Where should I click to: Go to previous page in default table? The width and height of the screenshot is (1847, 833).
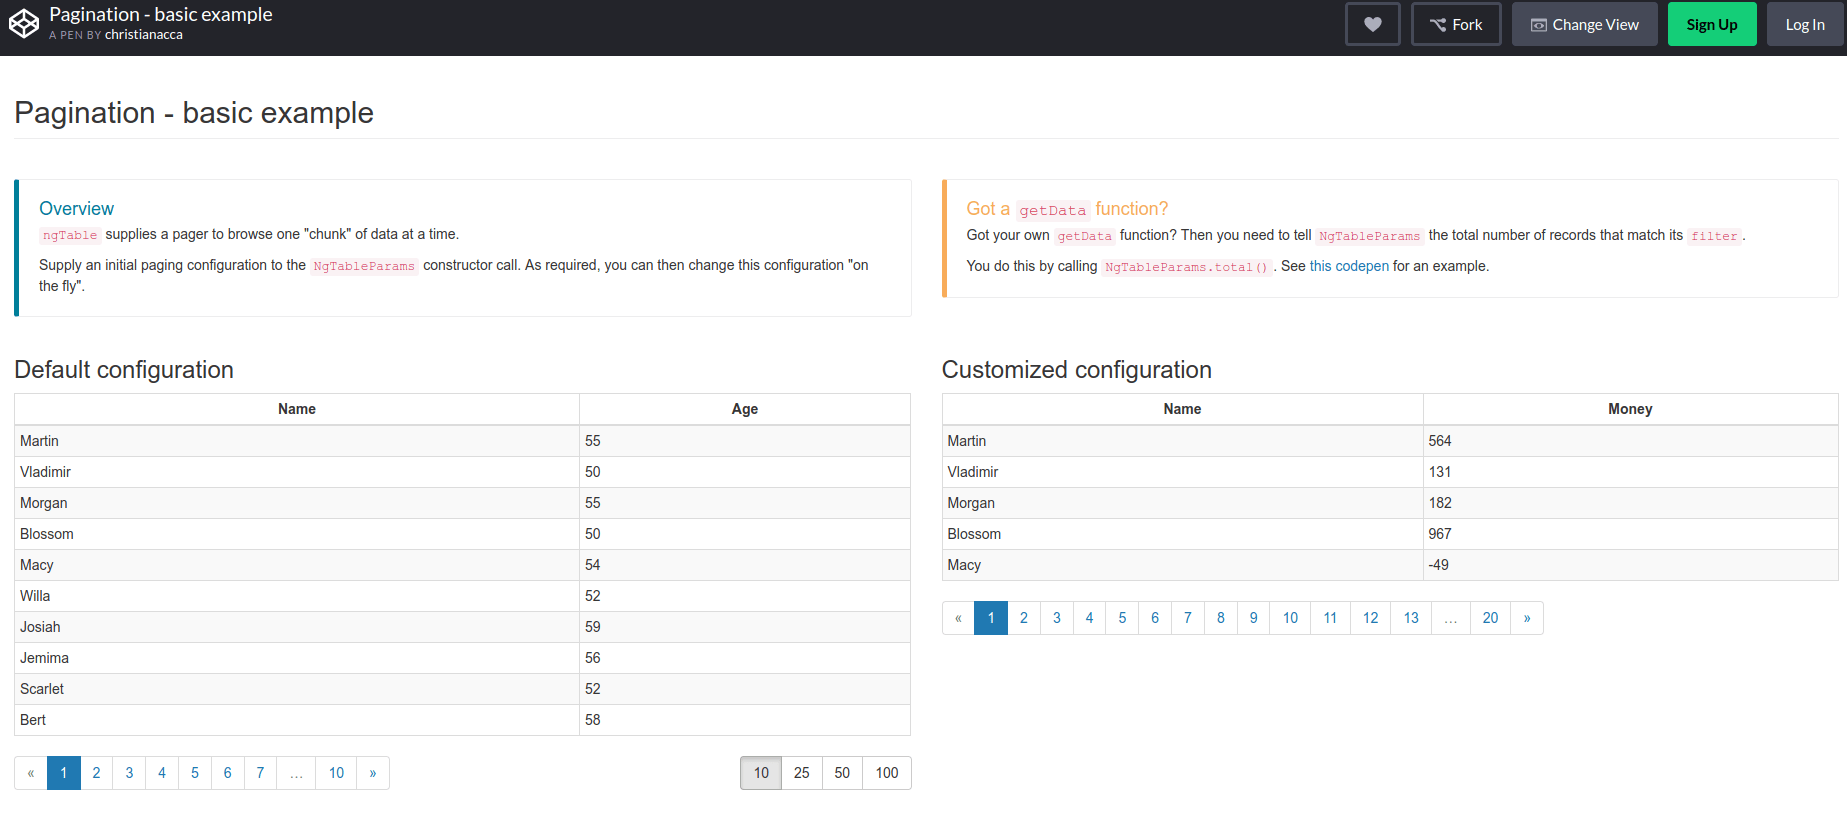[x=31, y=773]
